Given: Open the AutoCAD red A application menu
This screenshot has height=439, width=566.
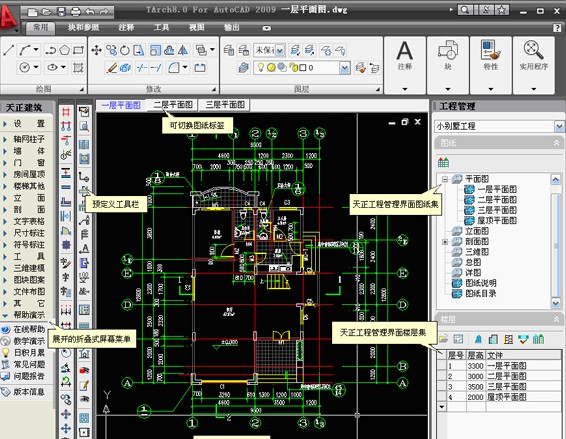Looking at the screenshot, I should point(8,17).
